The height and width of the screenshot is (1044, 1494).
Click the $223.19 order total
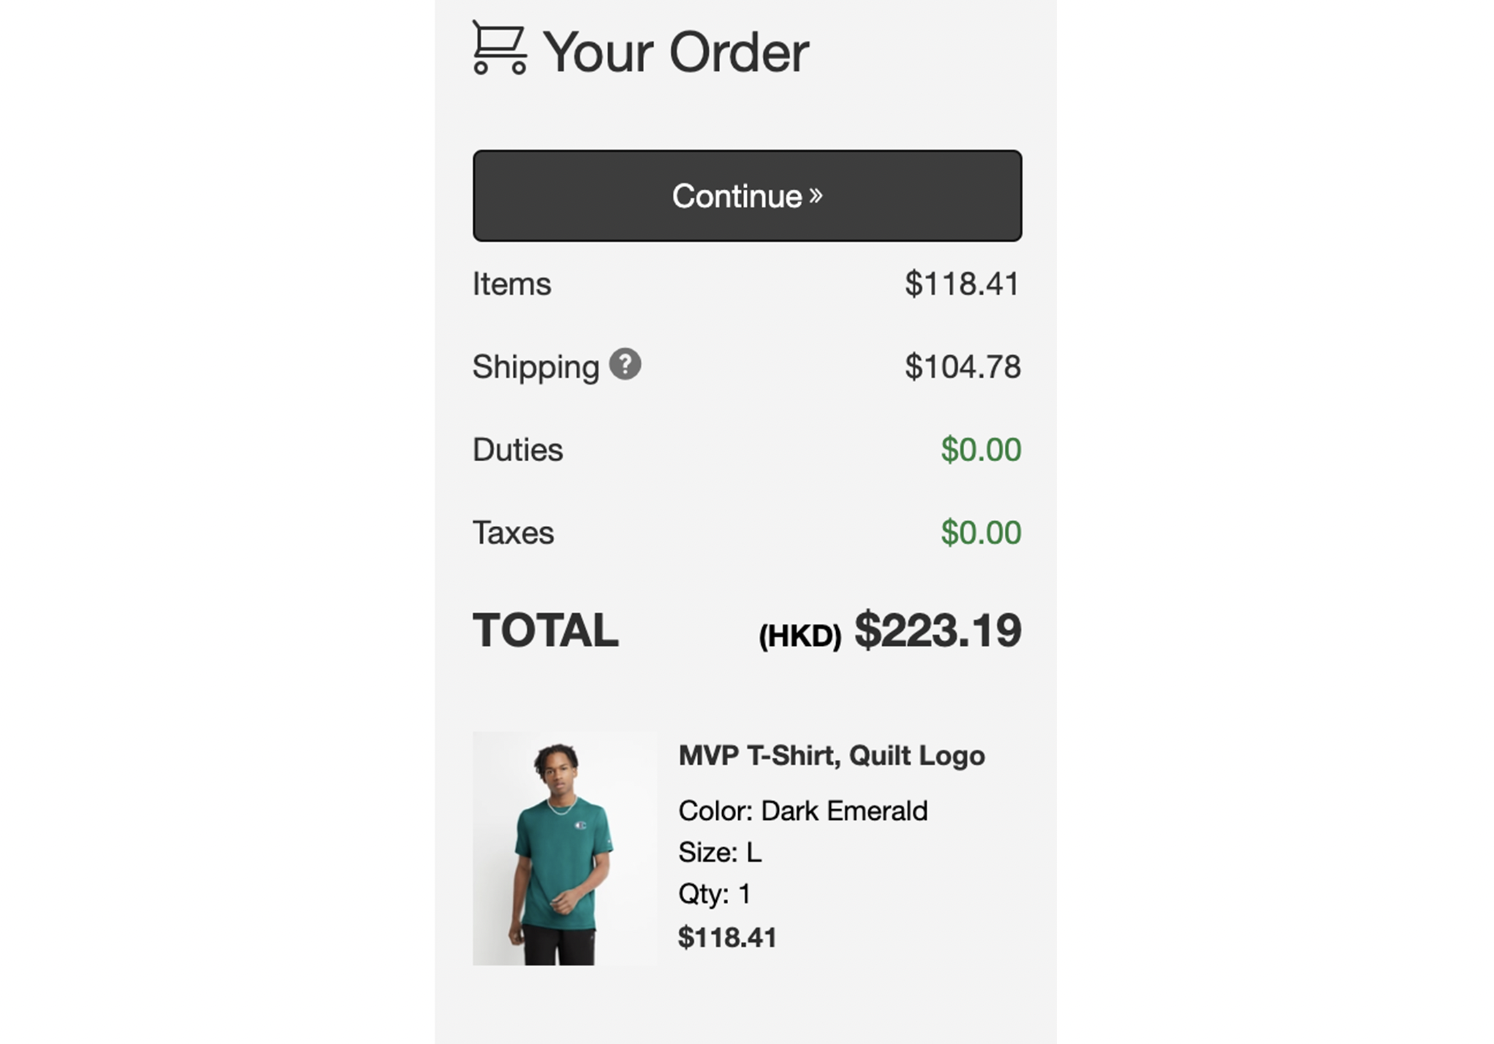coord(937,631)
